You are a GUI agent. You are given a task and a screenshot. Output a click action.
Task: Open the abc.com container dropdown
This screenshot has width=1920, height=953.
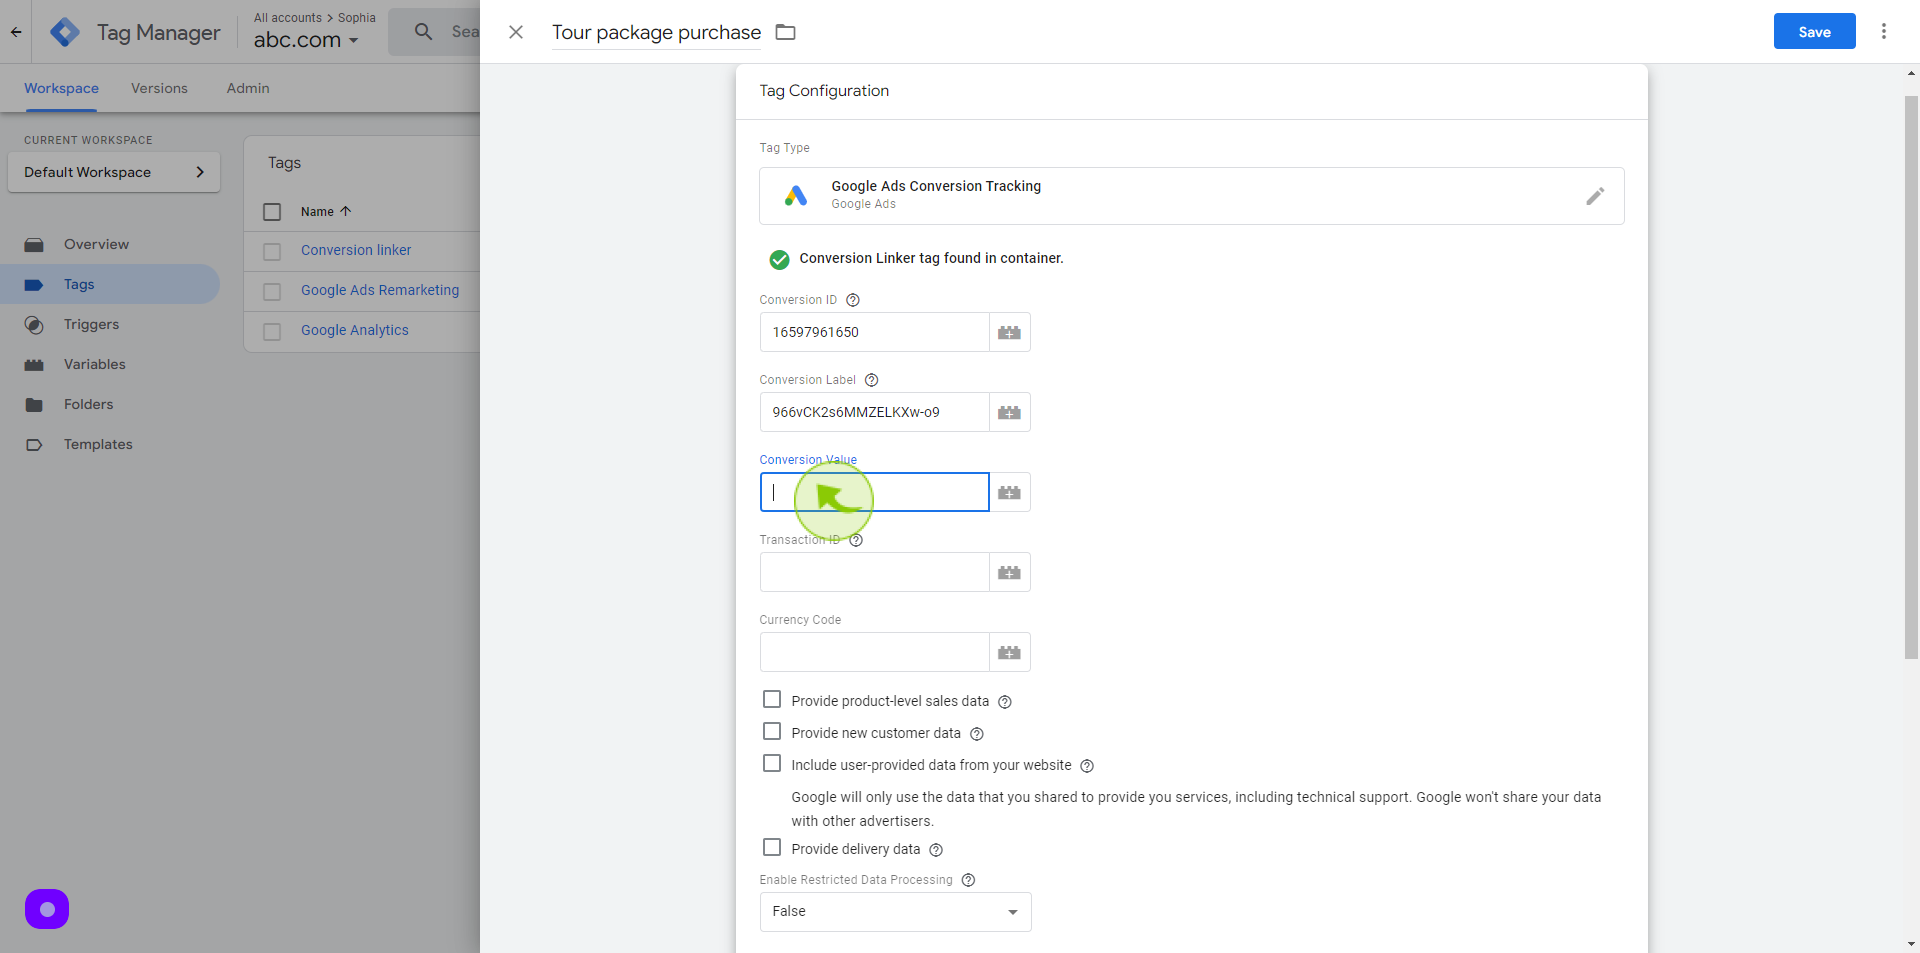point(306,40)
